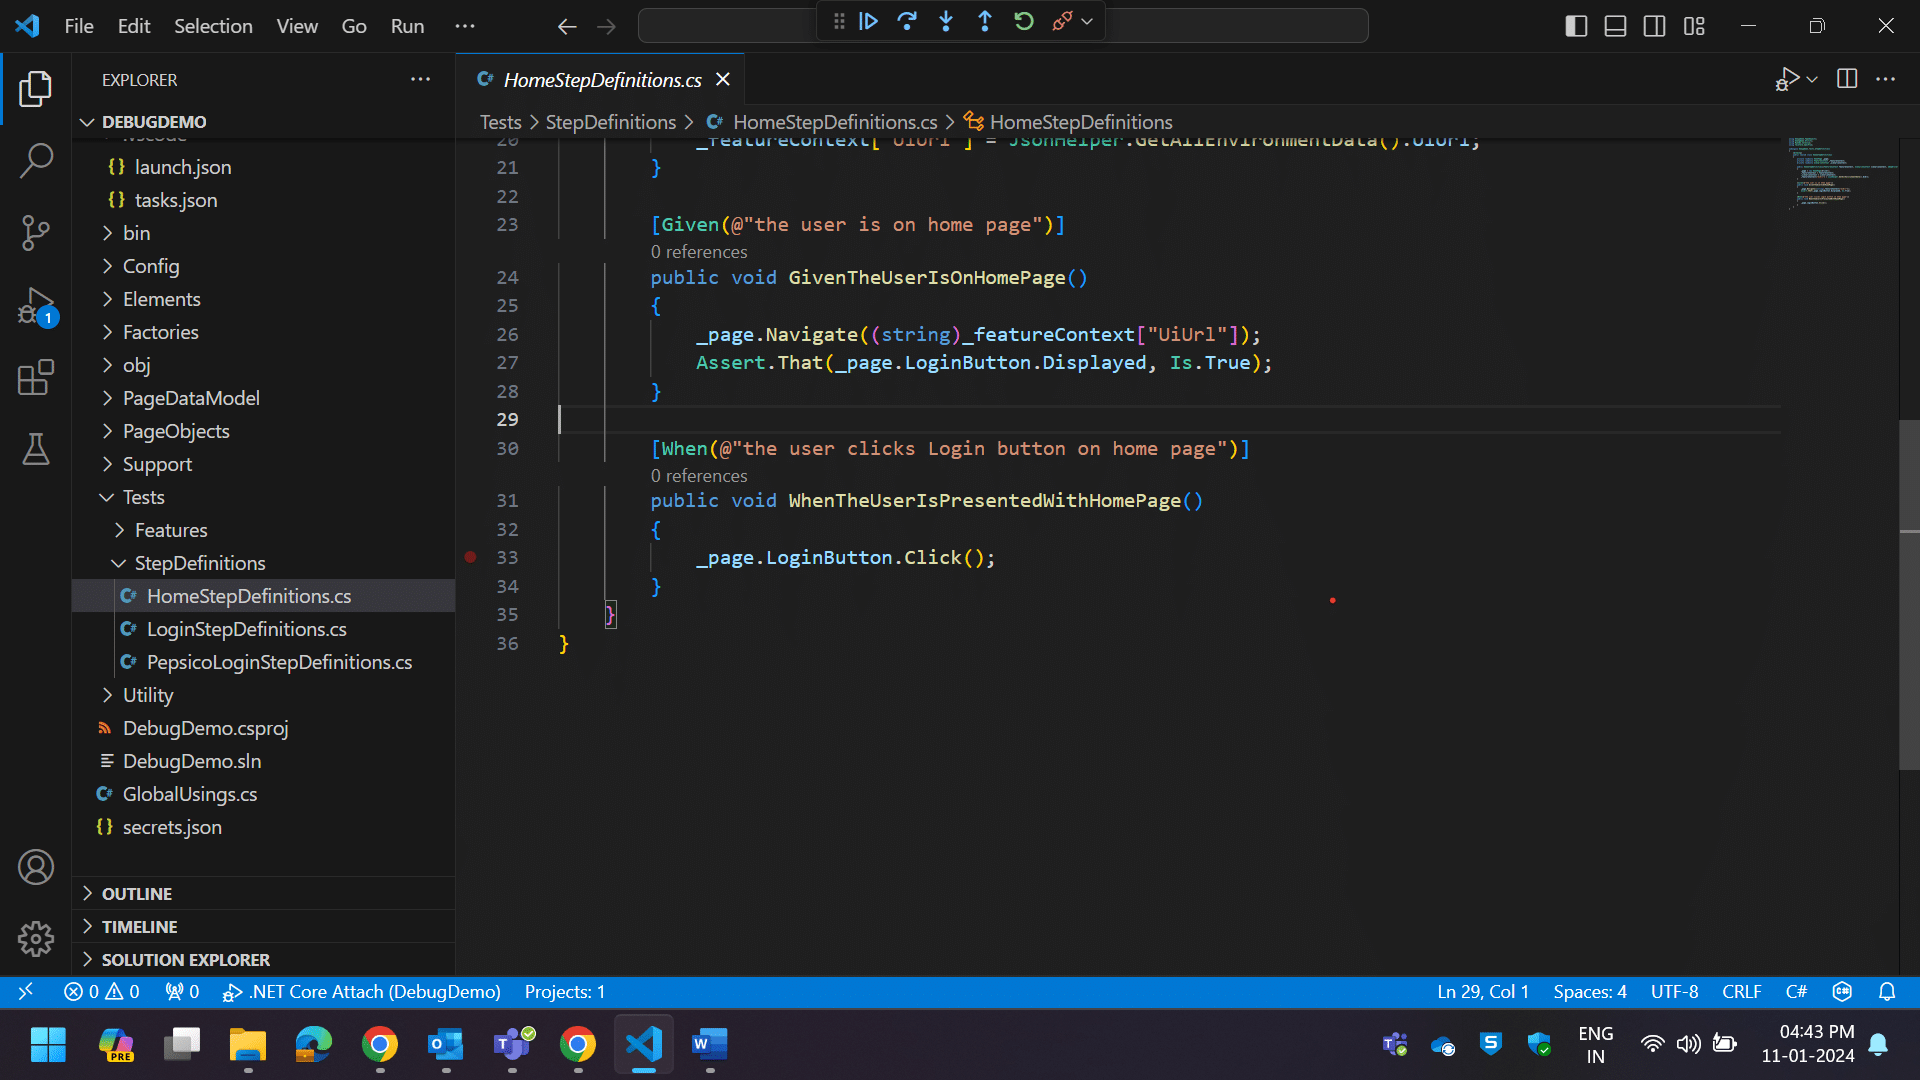Toggle the bottom panel
The image size is (1920, 1080).
1615,26
